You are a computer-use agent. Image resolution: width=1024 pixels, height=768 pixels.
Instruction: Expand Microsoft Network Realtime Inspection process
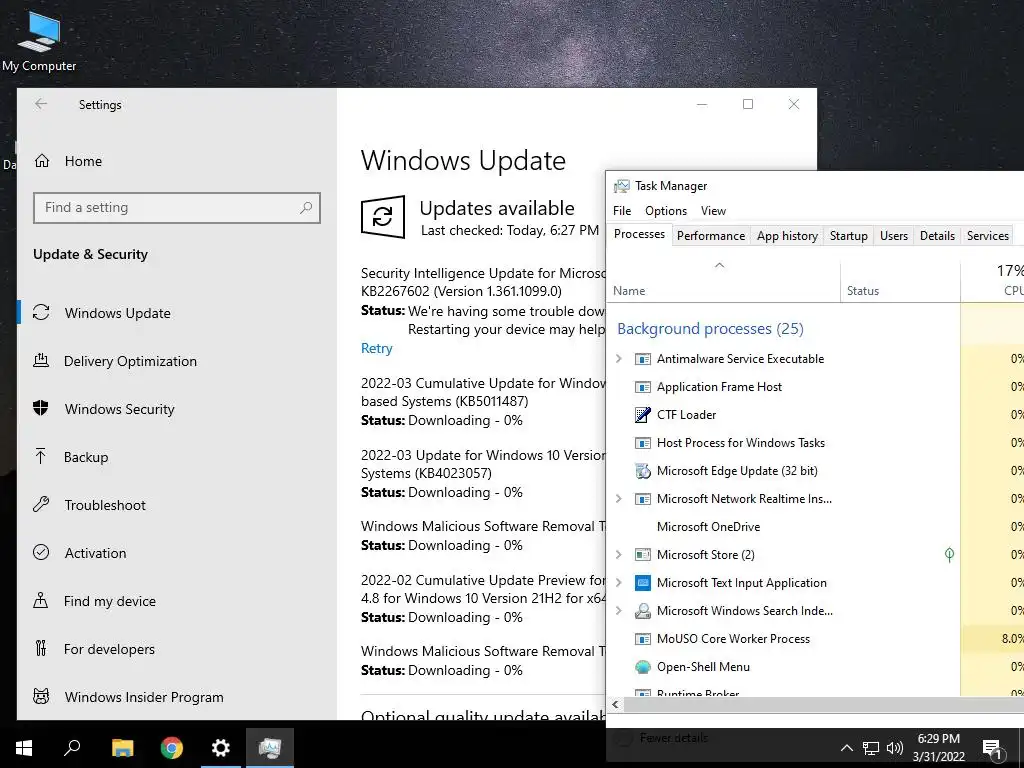tap(619, 499)
